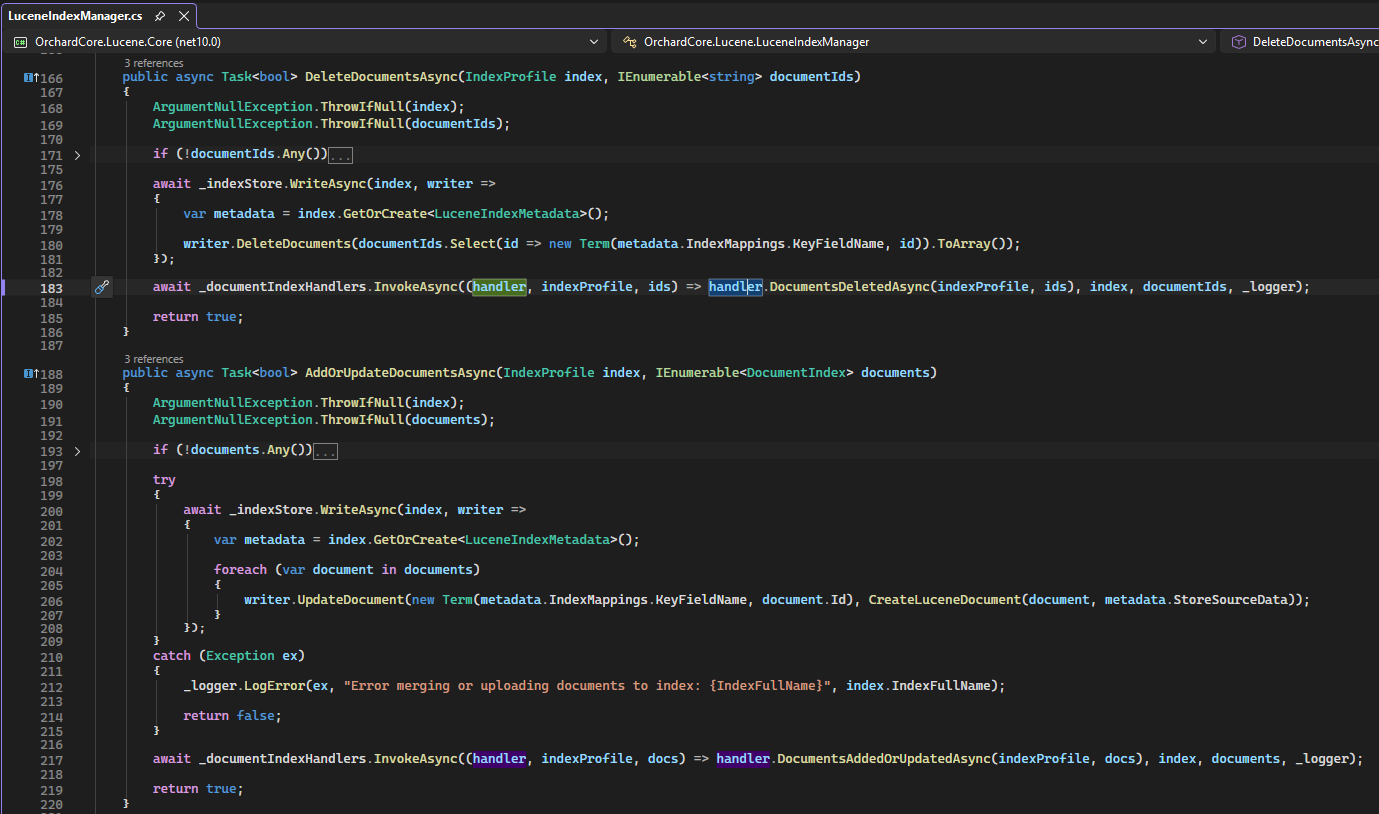1379x814 pixels.
Task: Close the LuceneIndexManager.cs tab
Action: coord(183,16)
